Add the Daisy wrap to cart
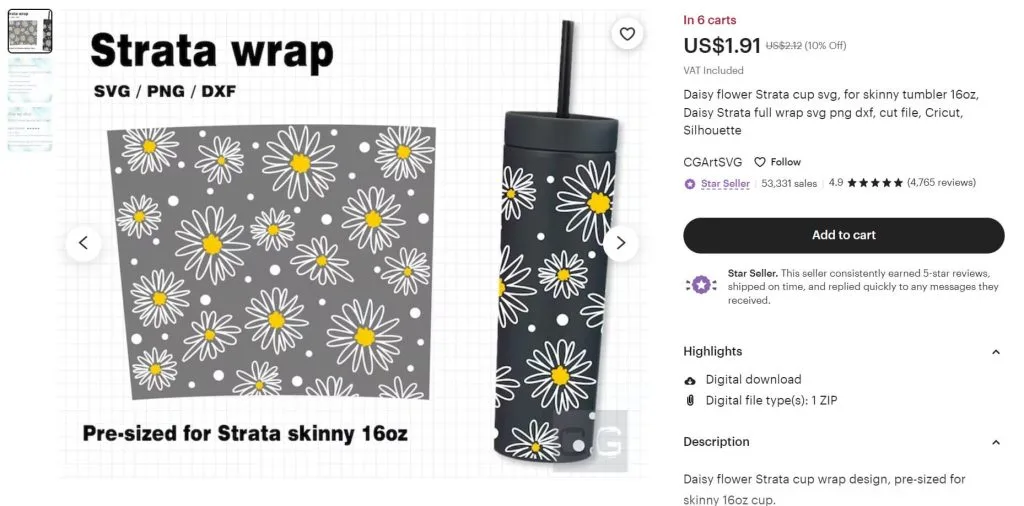The width and height of the screenshot is (1024, 506). point(844,235)
